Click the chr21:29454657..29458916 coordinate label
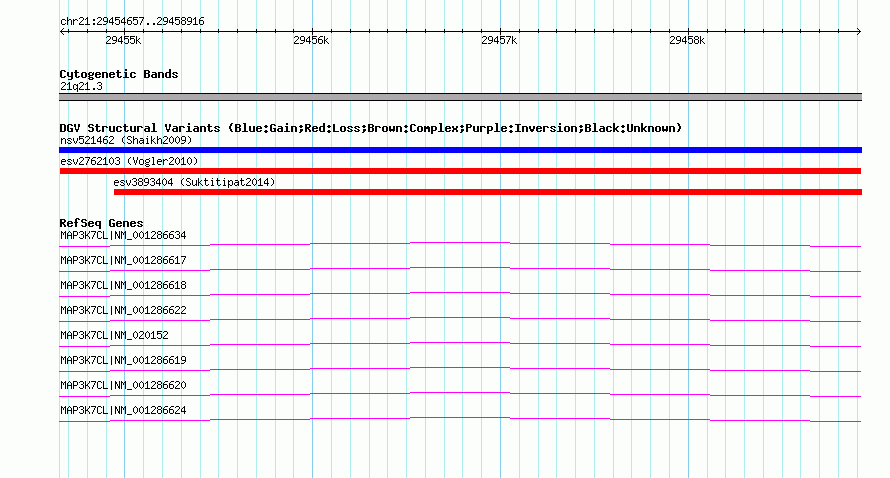 click(x=132, y=21)
